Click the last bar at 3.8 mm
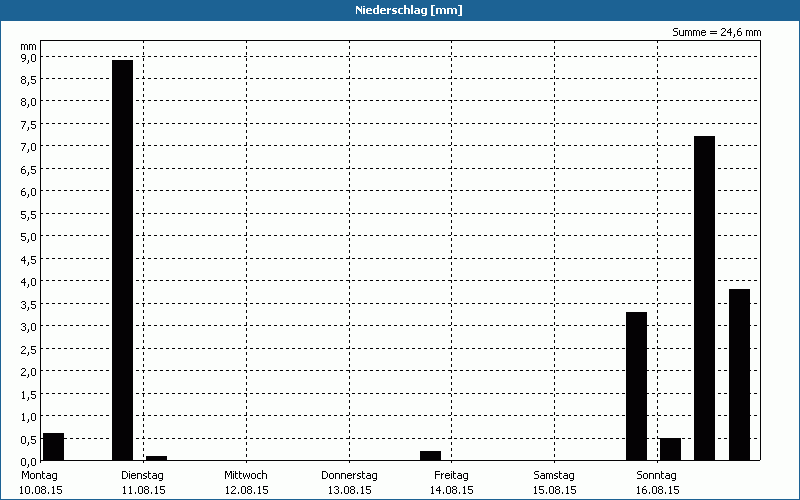Viewport: 800px width, 500px height. tap(739, 374)
